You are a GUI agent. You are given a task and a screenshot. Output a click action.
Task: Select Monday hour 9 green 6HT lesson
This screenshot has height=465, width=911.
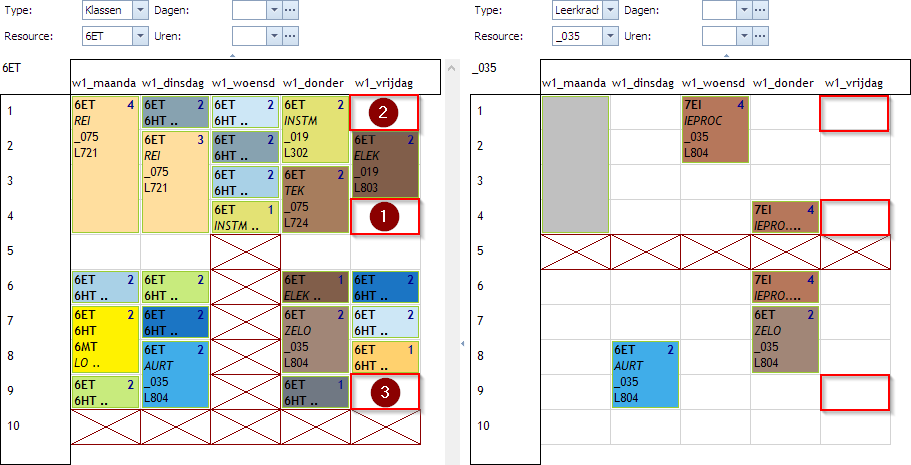(105, 392)
